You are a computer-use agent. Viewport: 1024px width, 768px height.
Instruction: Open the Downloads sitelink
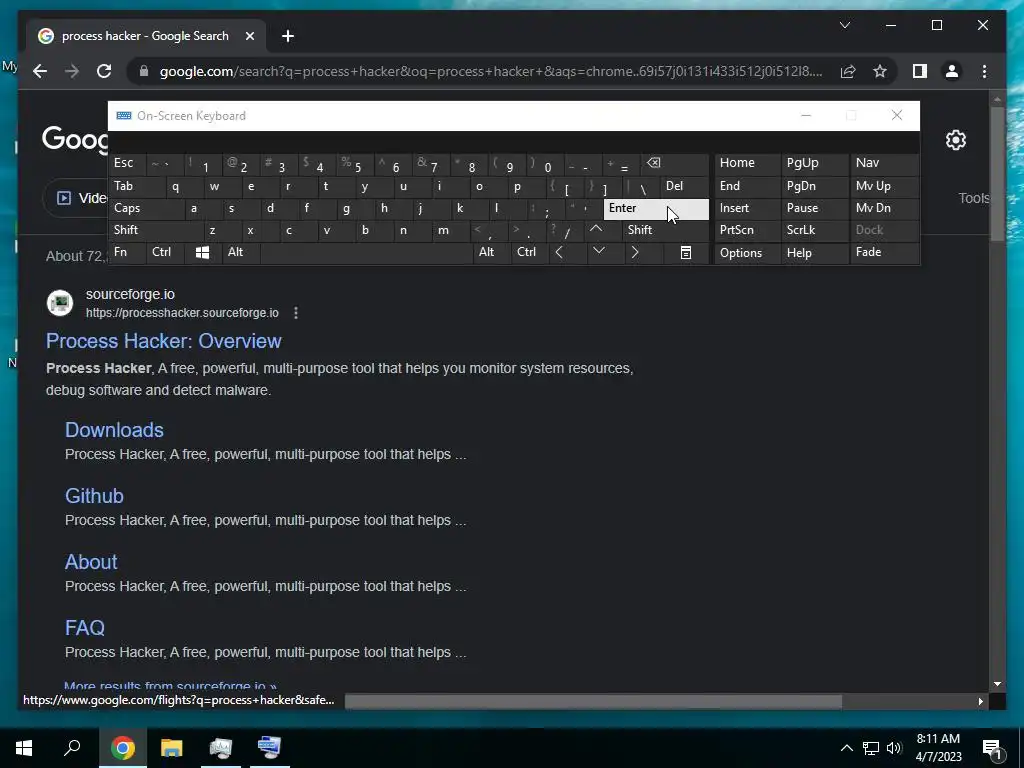pos(114,430)
